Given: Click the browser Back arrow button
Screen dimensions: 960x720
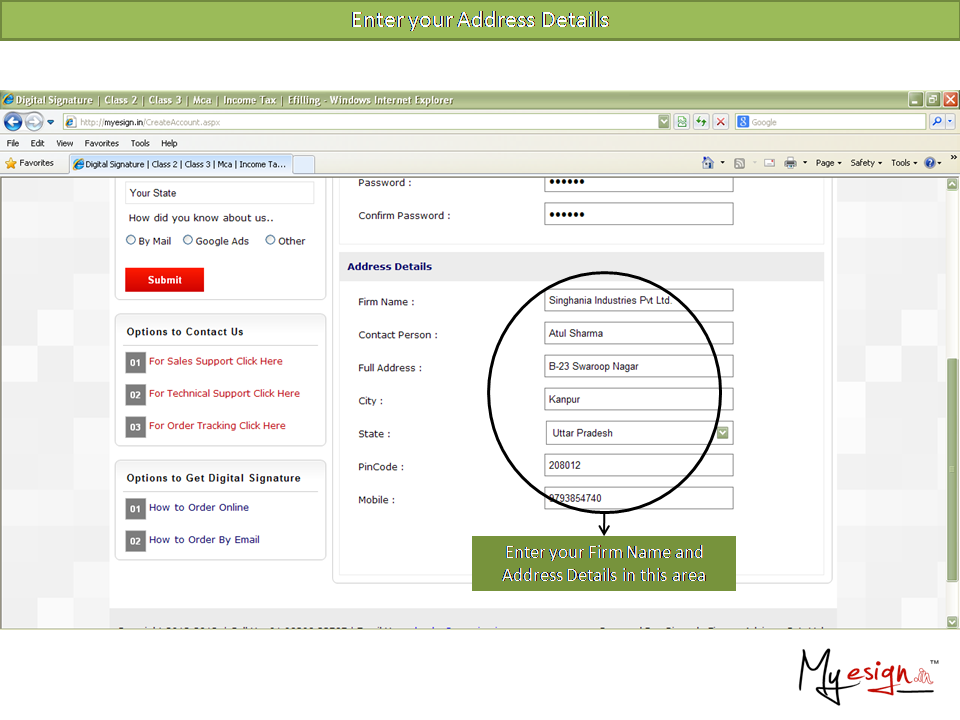Looking at the screenshot, I should [13, 122].
